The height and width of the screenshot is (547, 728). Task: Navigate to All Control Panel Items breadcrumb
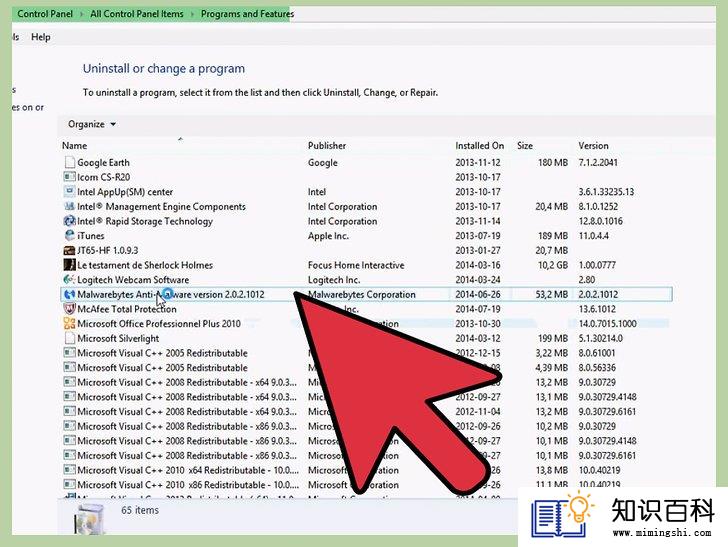click(x=137, y=14)
